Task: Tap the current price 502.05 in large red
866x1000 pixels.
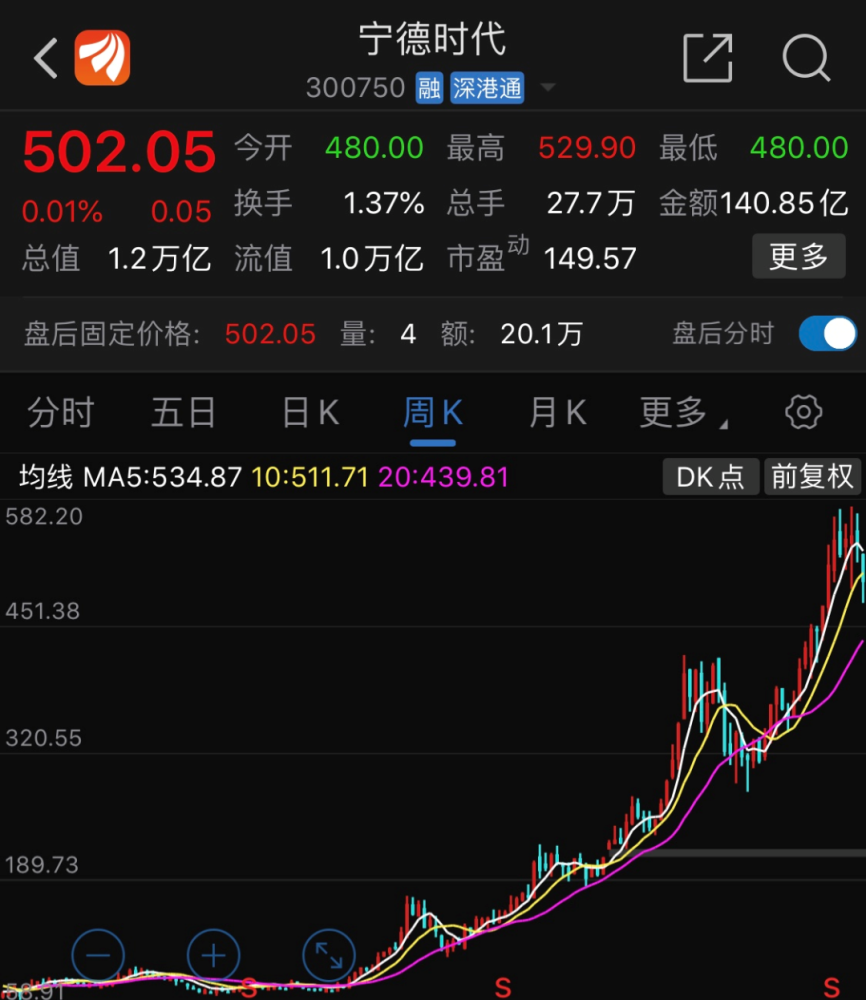Action: (119, 152)
